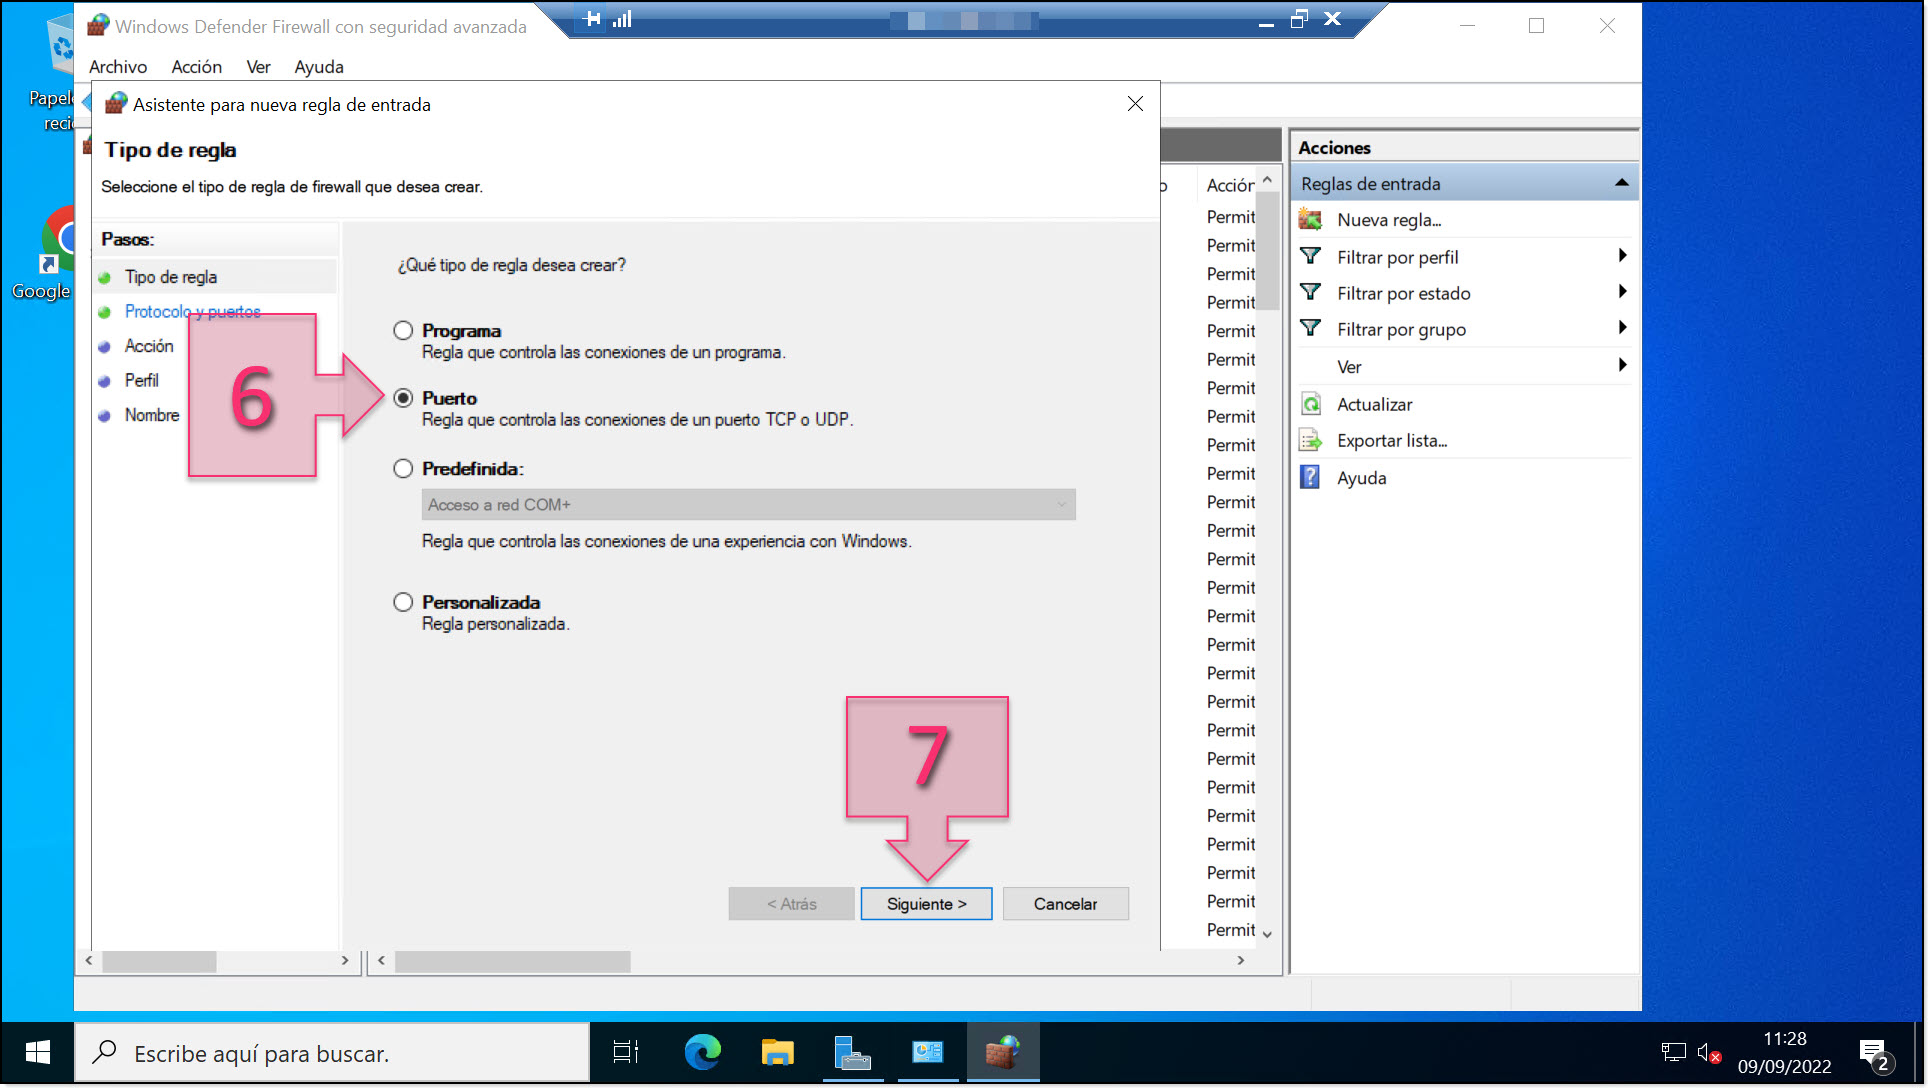The height and width of the screenshot is (1092, 1932).
Task: Open Microsoft Edge from taskbar
Action: (703, 1052)
